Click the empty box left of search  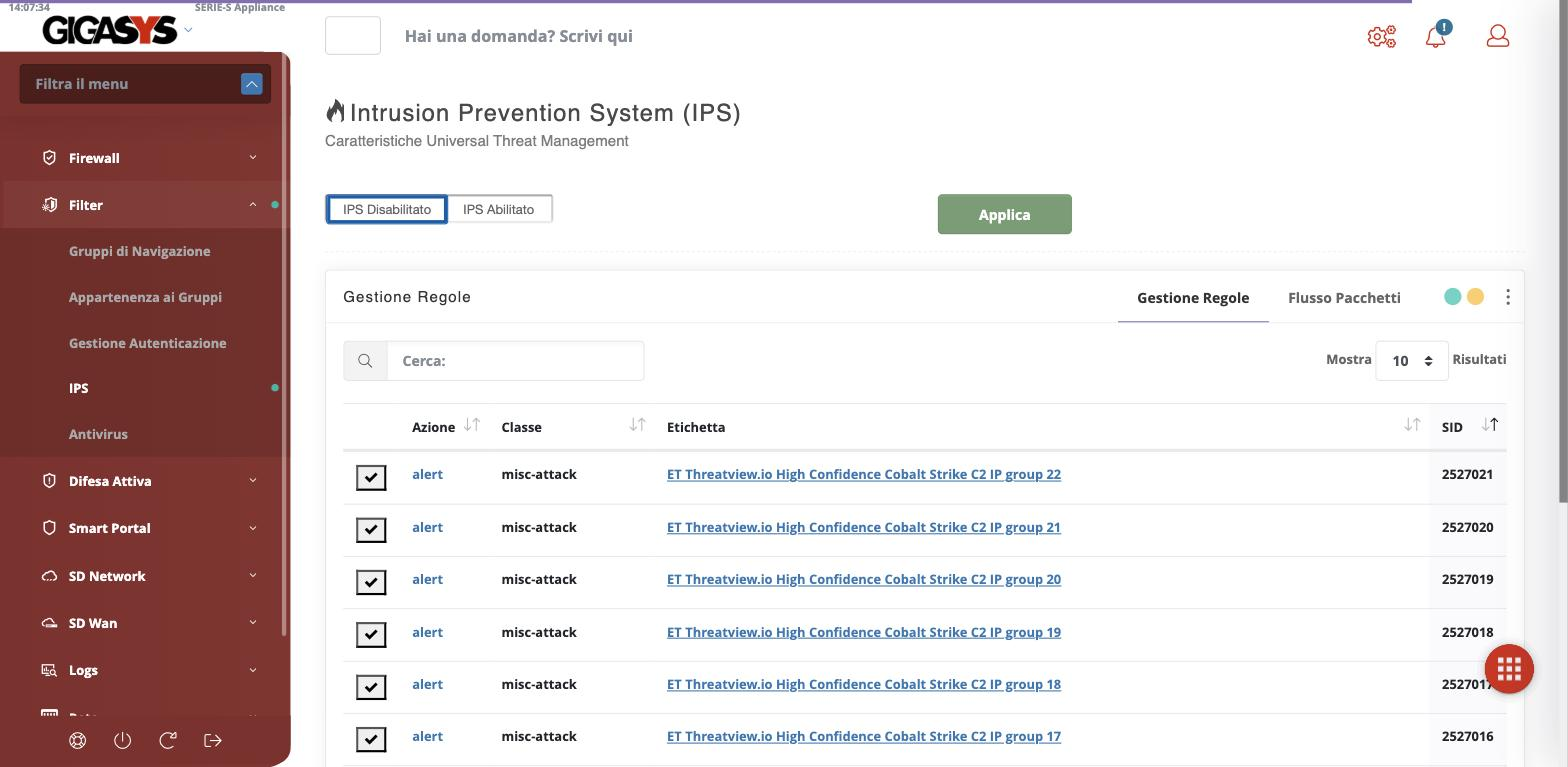pos(353,36)
